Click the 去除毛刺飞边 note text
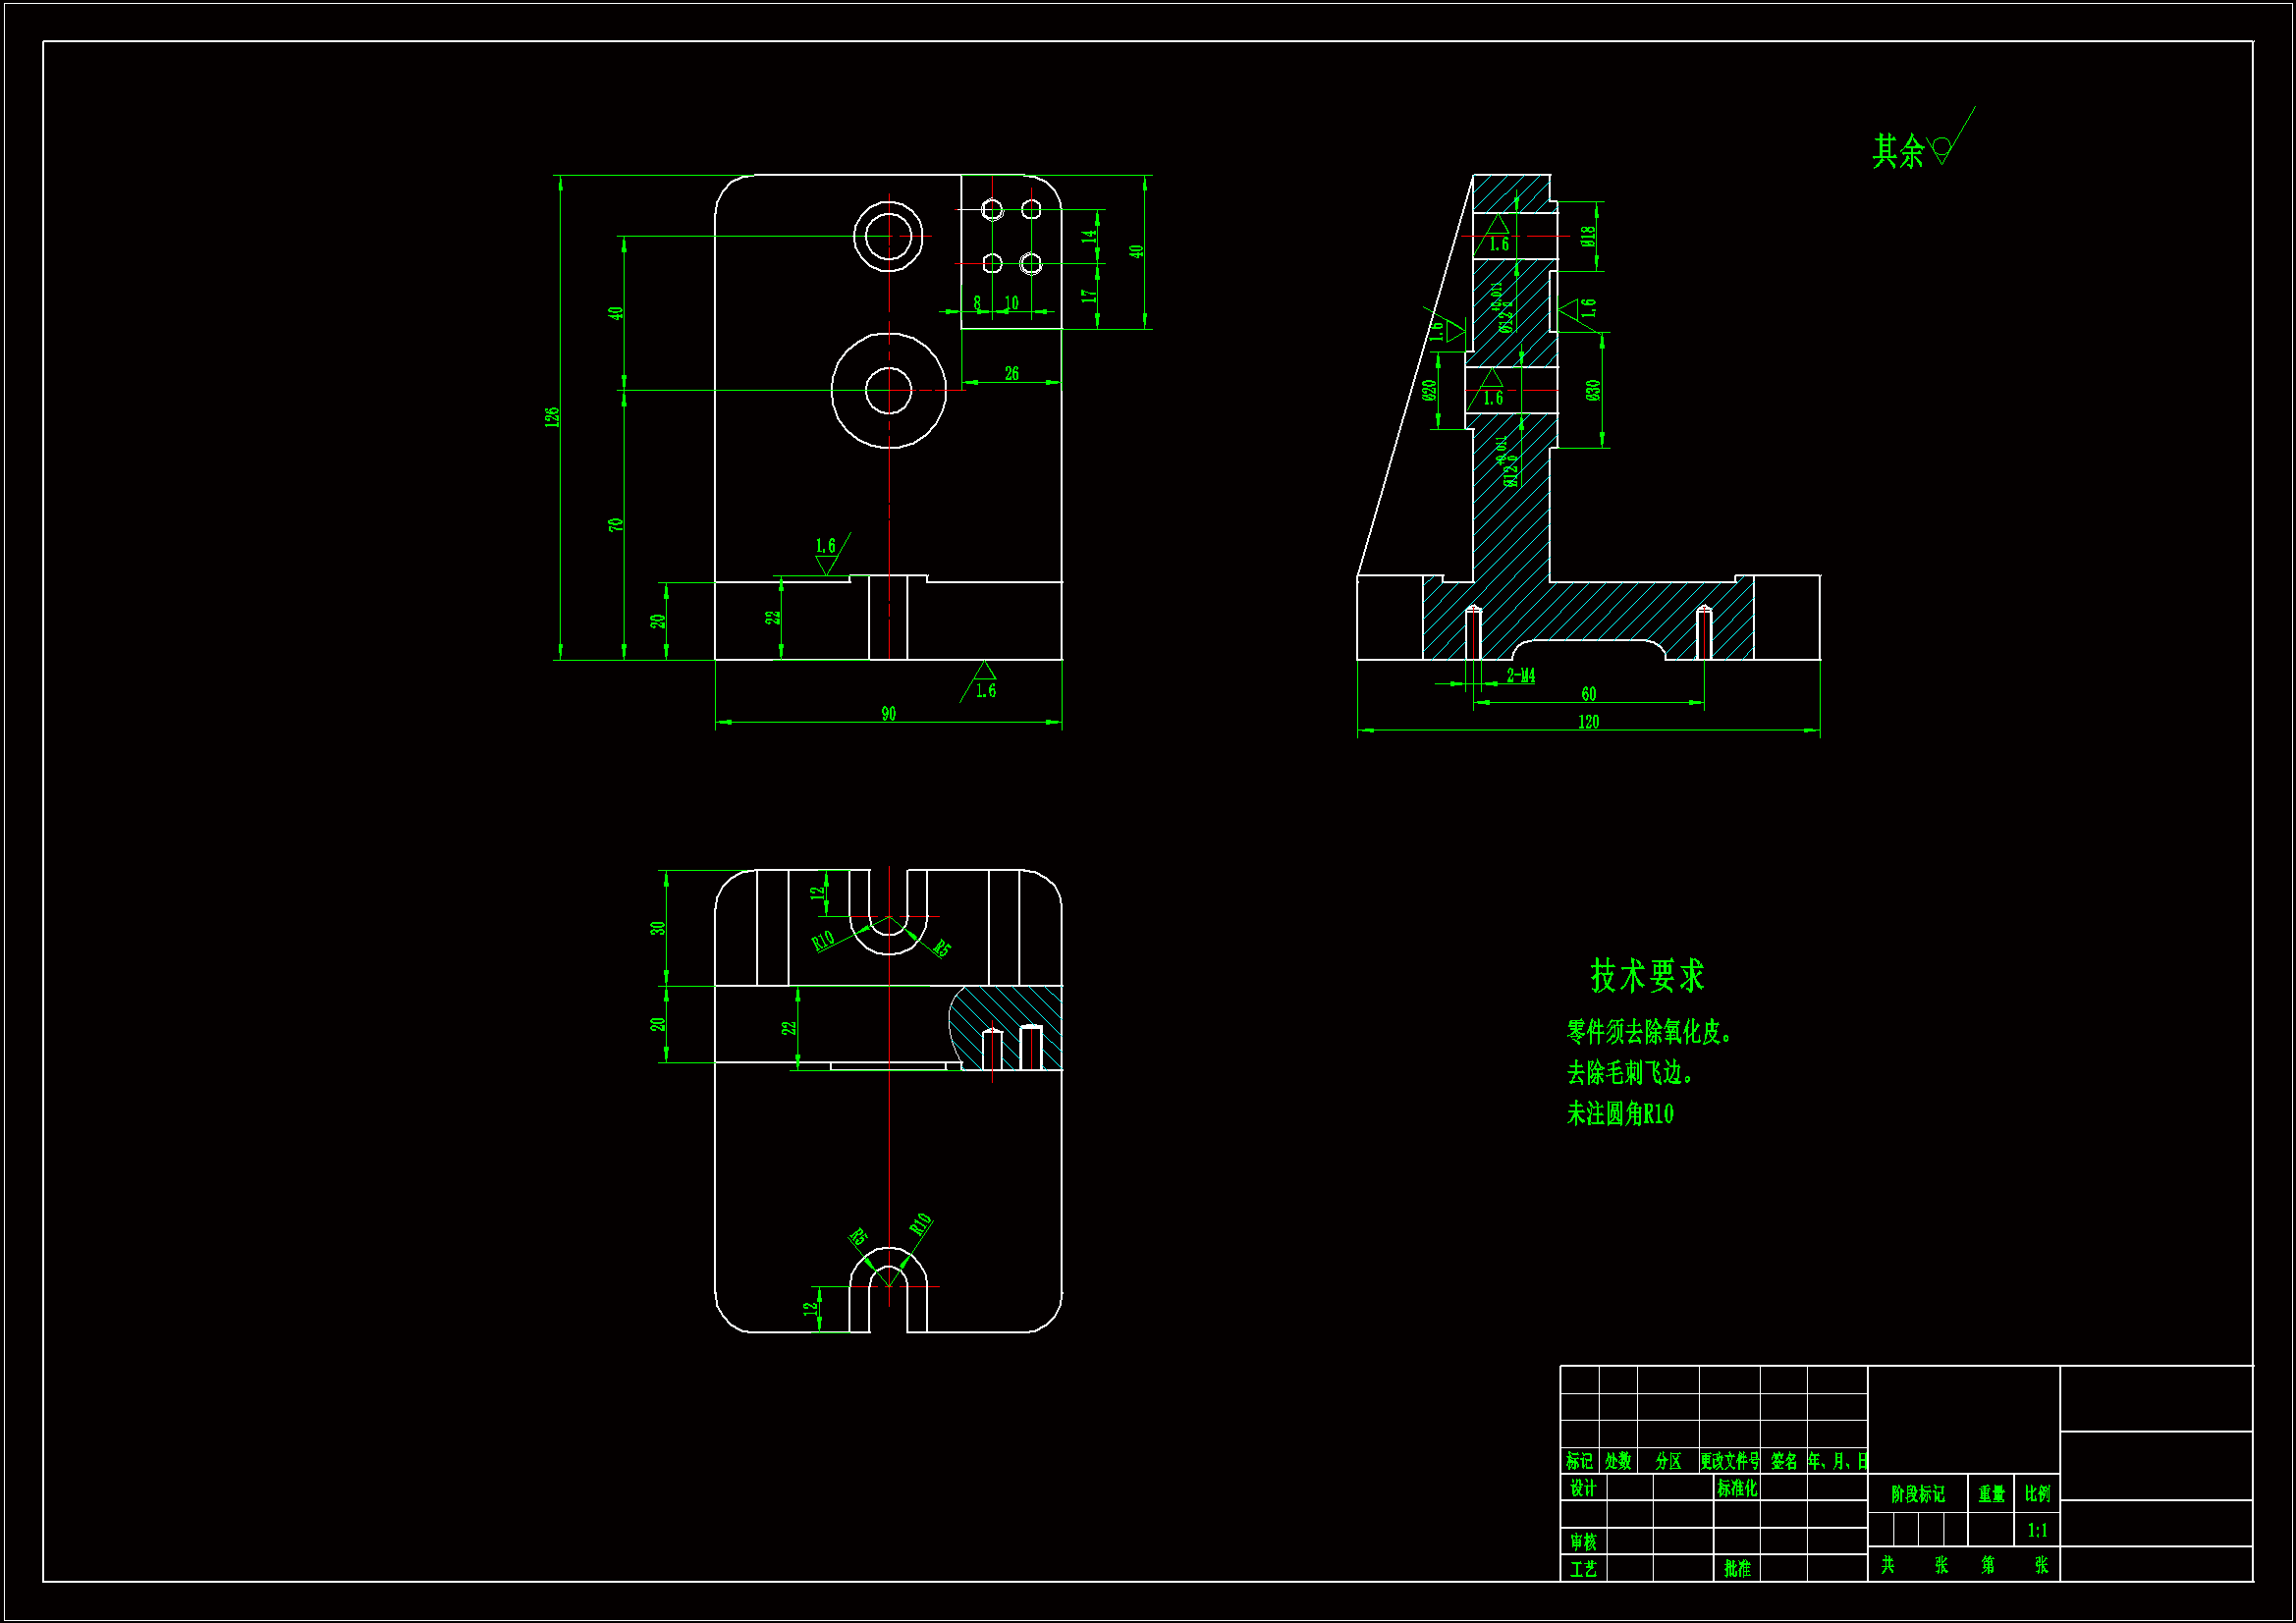 1629,1073
